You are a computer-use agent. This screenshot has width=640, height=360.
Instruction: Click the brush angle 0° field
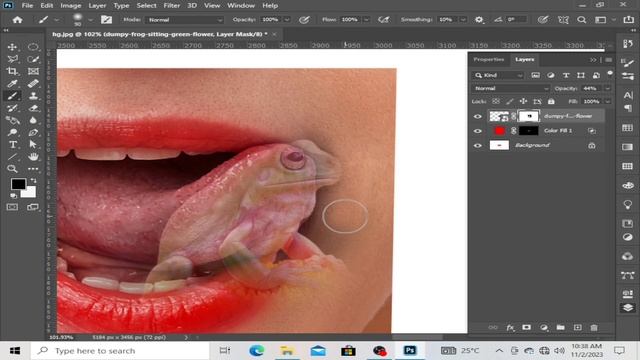(x=516, y=20)
